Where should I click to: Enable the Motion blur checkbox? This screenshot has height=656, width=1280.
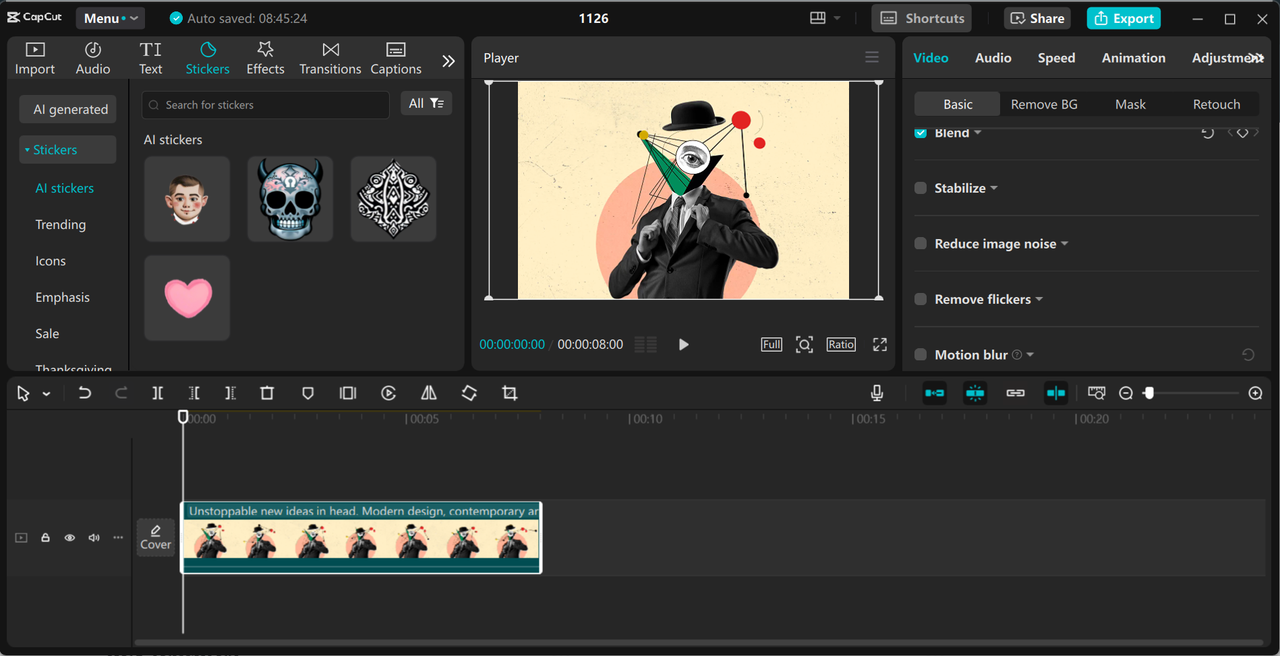(x=921, y=355)
